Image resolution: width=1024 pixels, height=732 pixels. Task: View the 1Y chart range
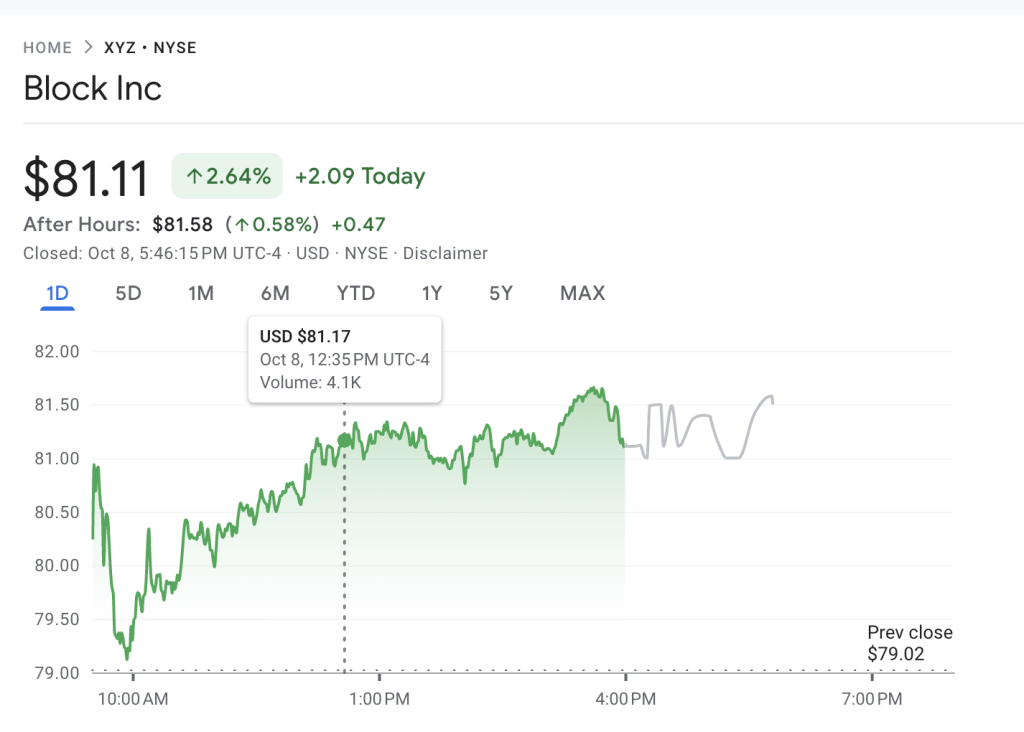432,293
